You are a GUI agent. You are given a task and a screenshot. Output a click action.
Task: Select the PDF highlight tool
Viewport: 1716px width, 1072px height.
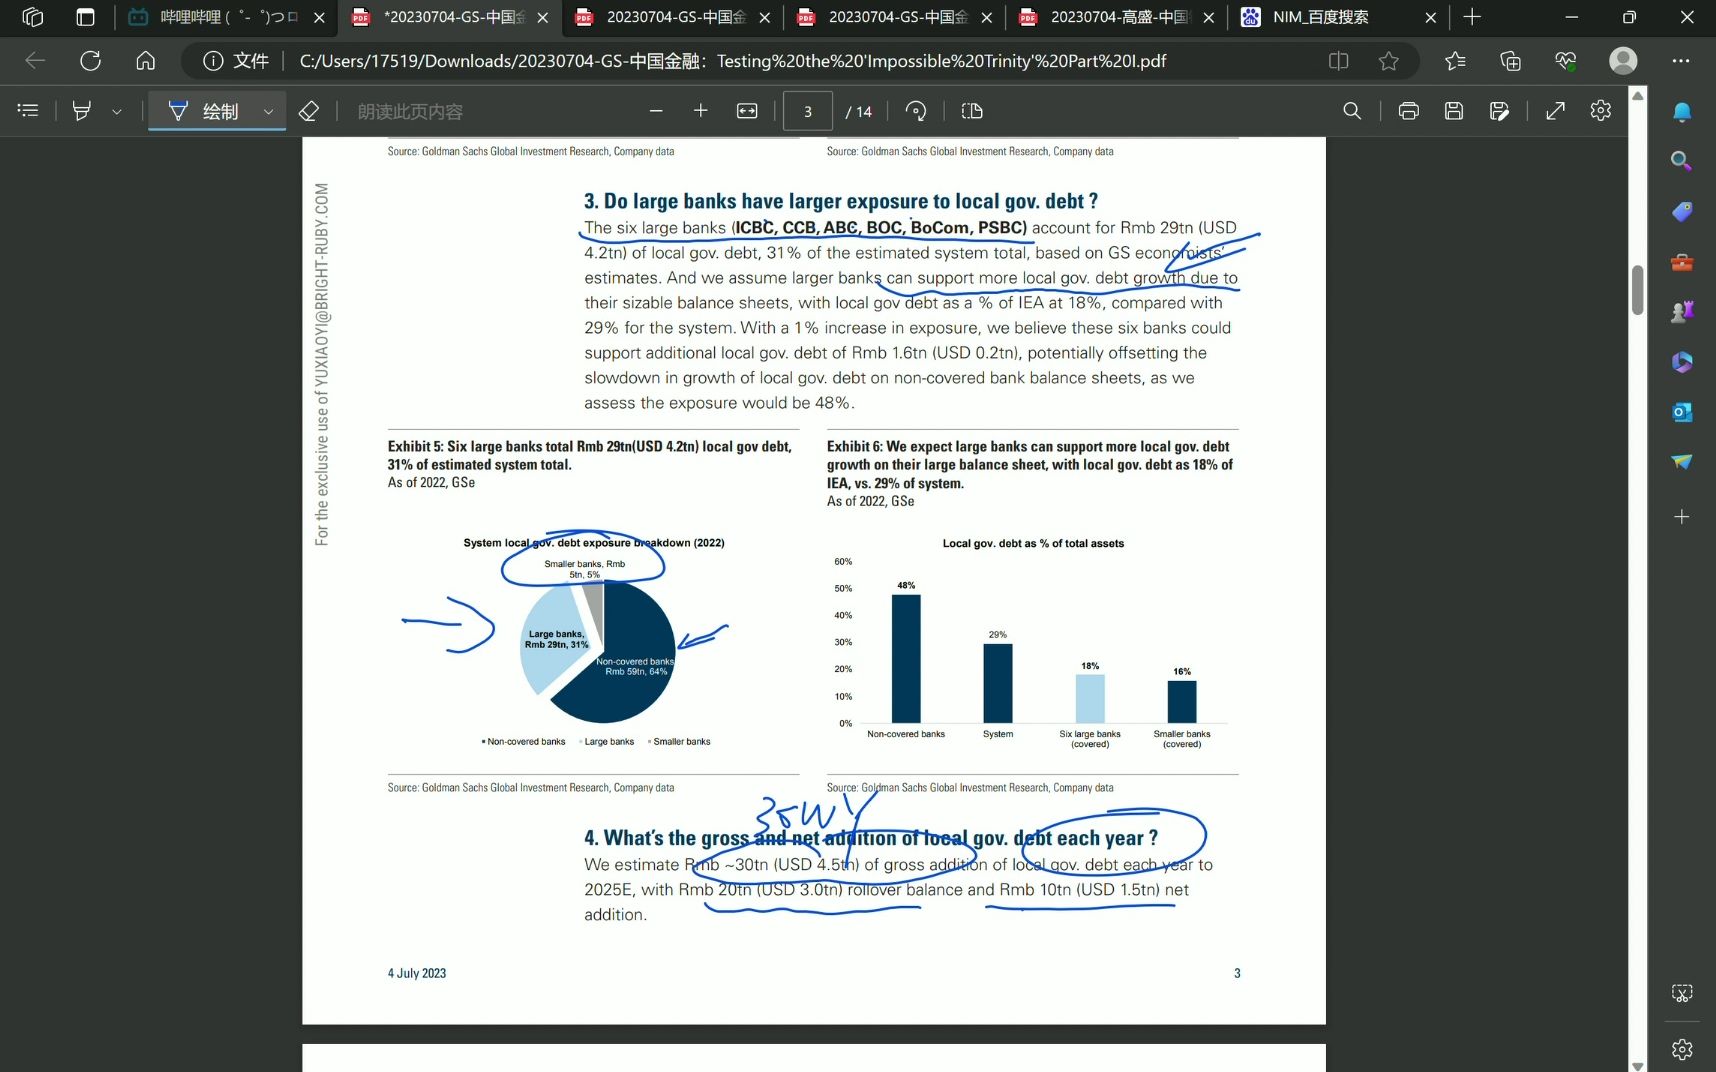82,111
